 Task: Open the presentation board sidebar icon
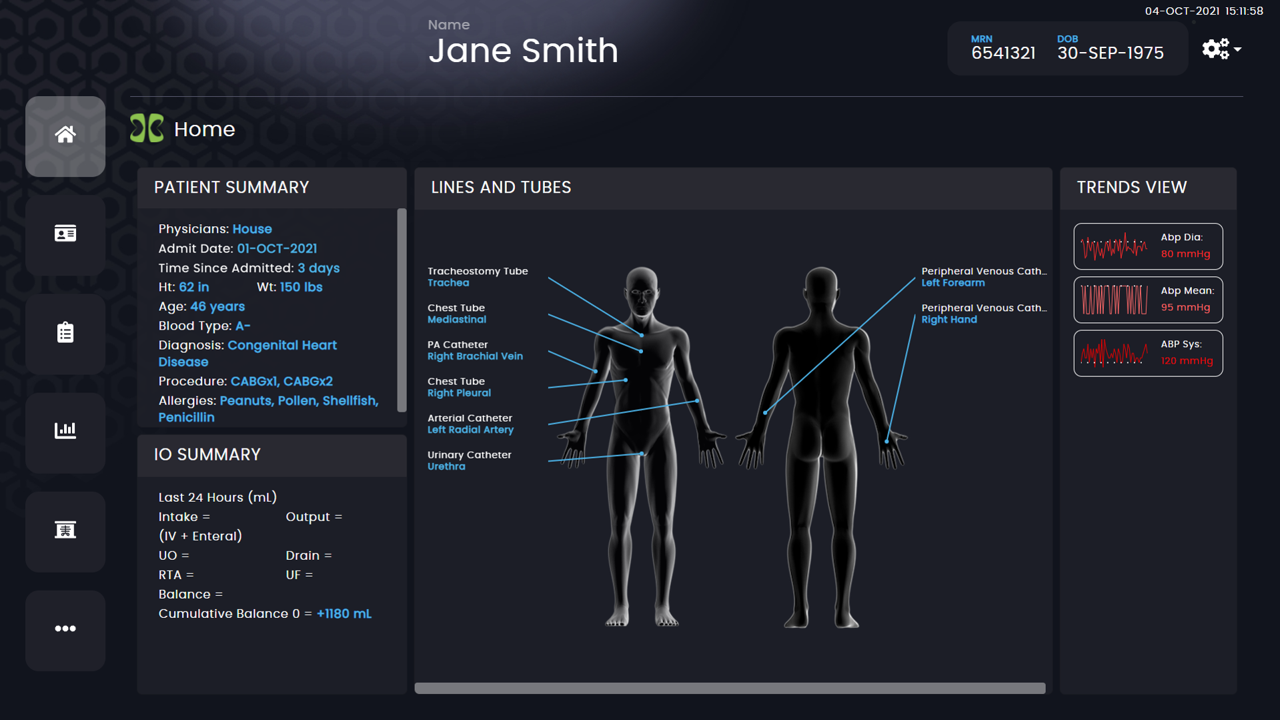click(x=65, y=530)
